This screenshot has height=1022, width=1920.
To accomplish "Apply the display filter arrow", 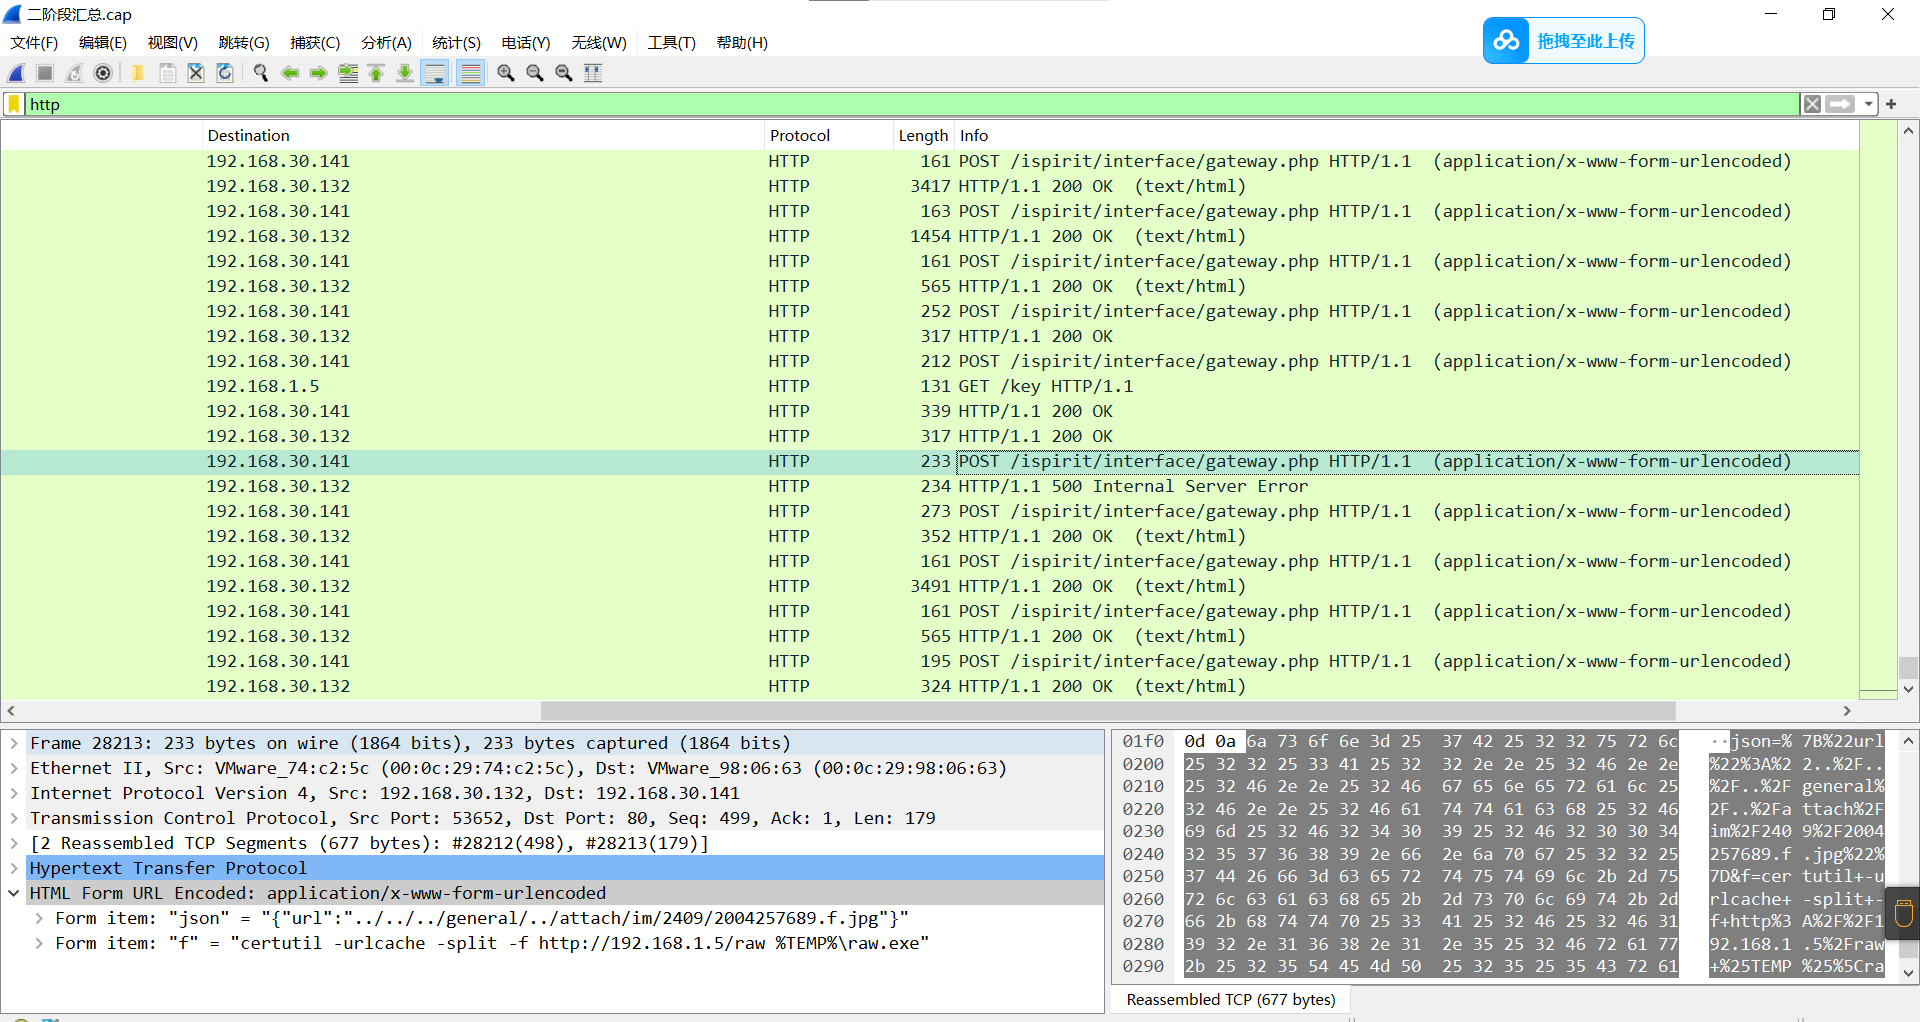I will click(x=1840, y=104).
